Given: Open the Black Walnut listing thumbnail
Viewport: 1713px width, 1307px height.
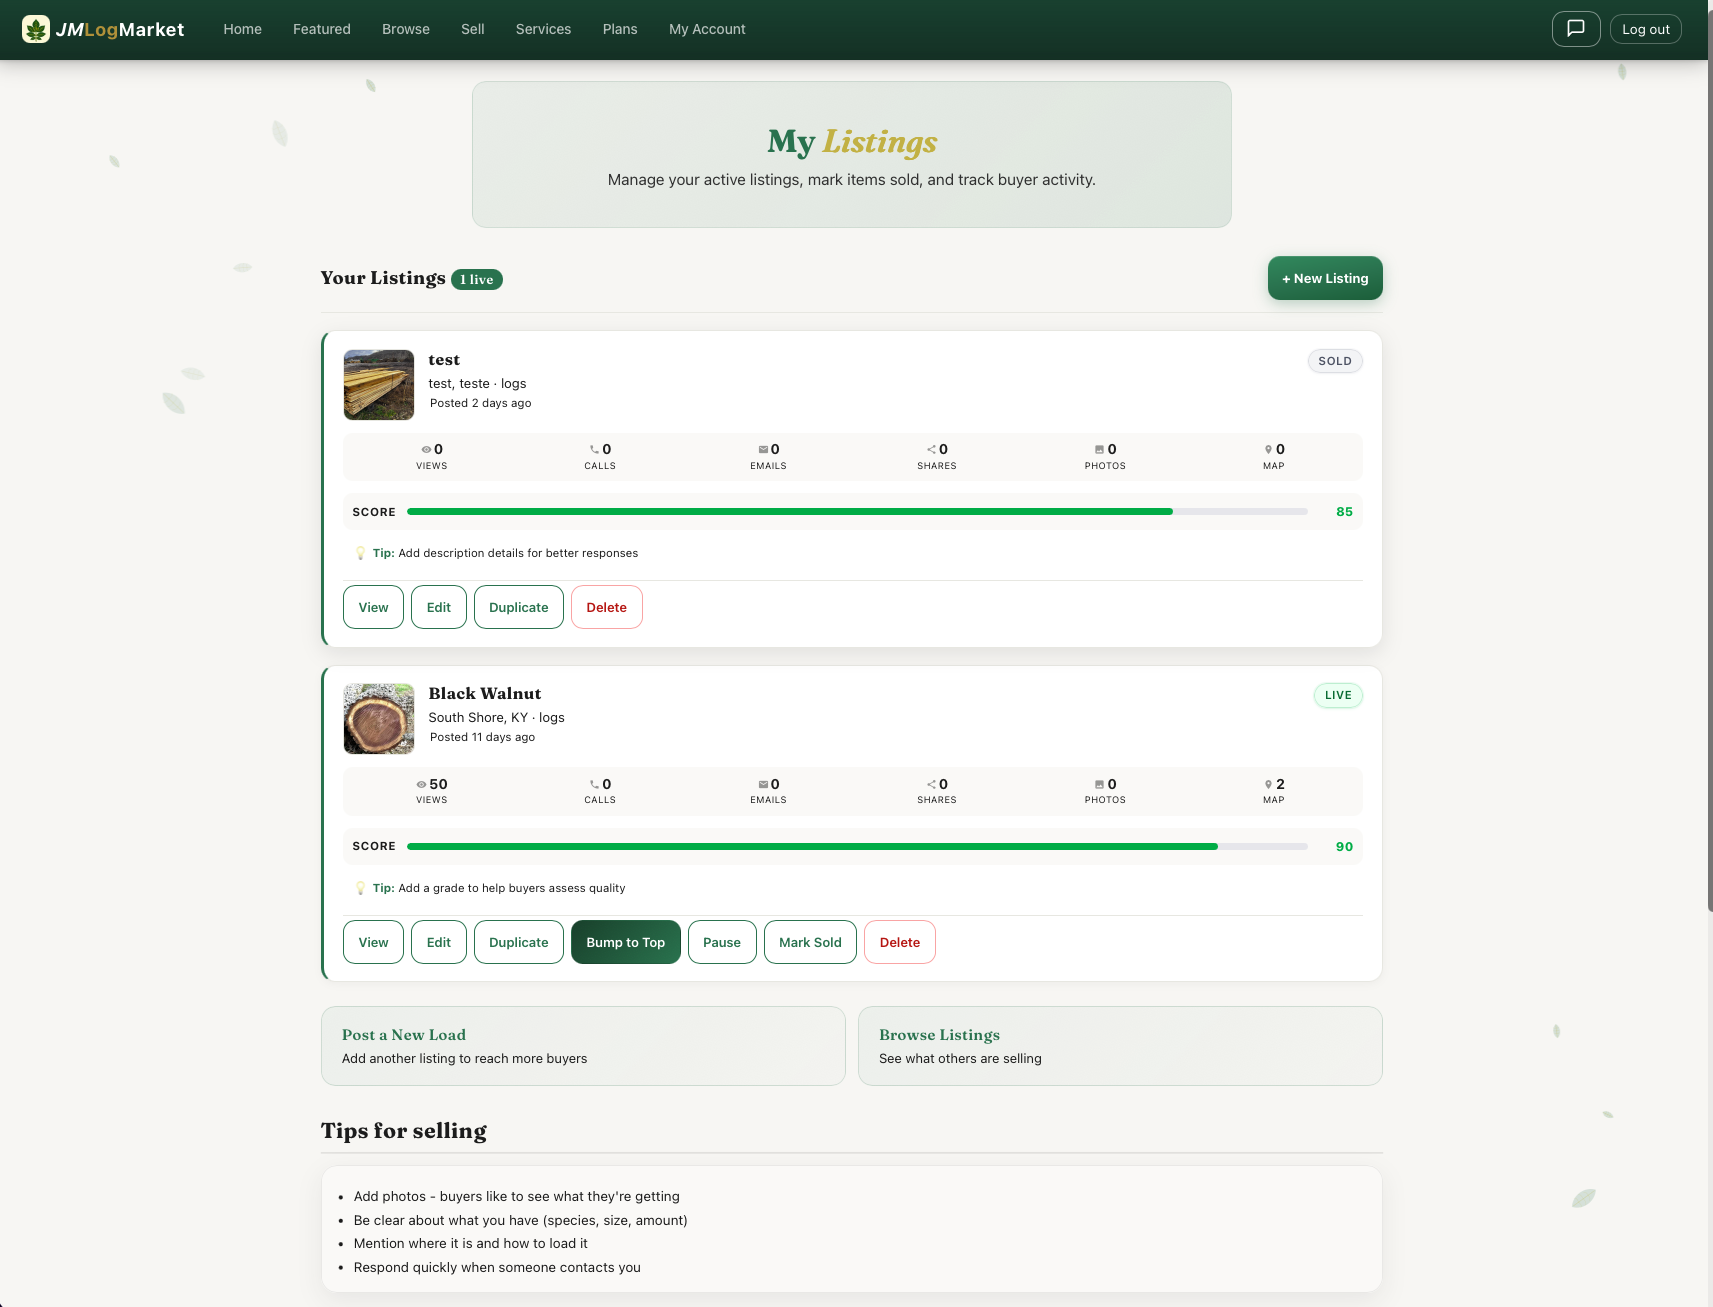Looking at the screenshot, I should (378, 718).
